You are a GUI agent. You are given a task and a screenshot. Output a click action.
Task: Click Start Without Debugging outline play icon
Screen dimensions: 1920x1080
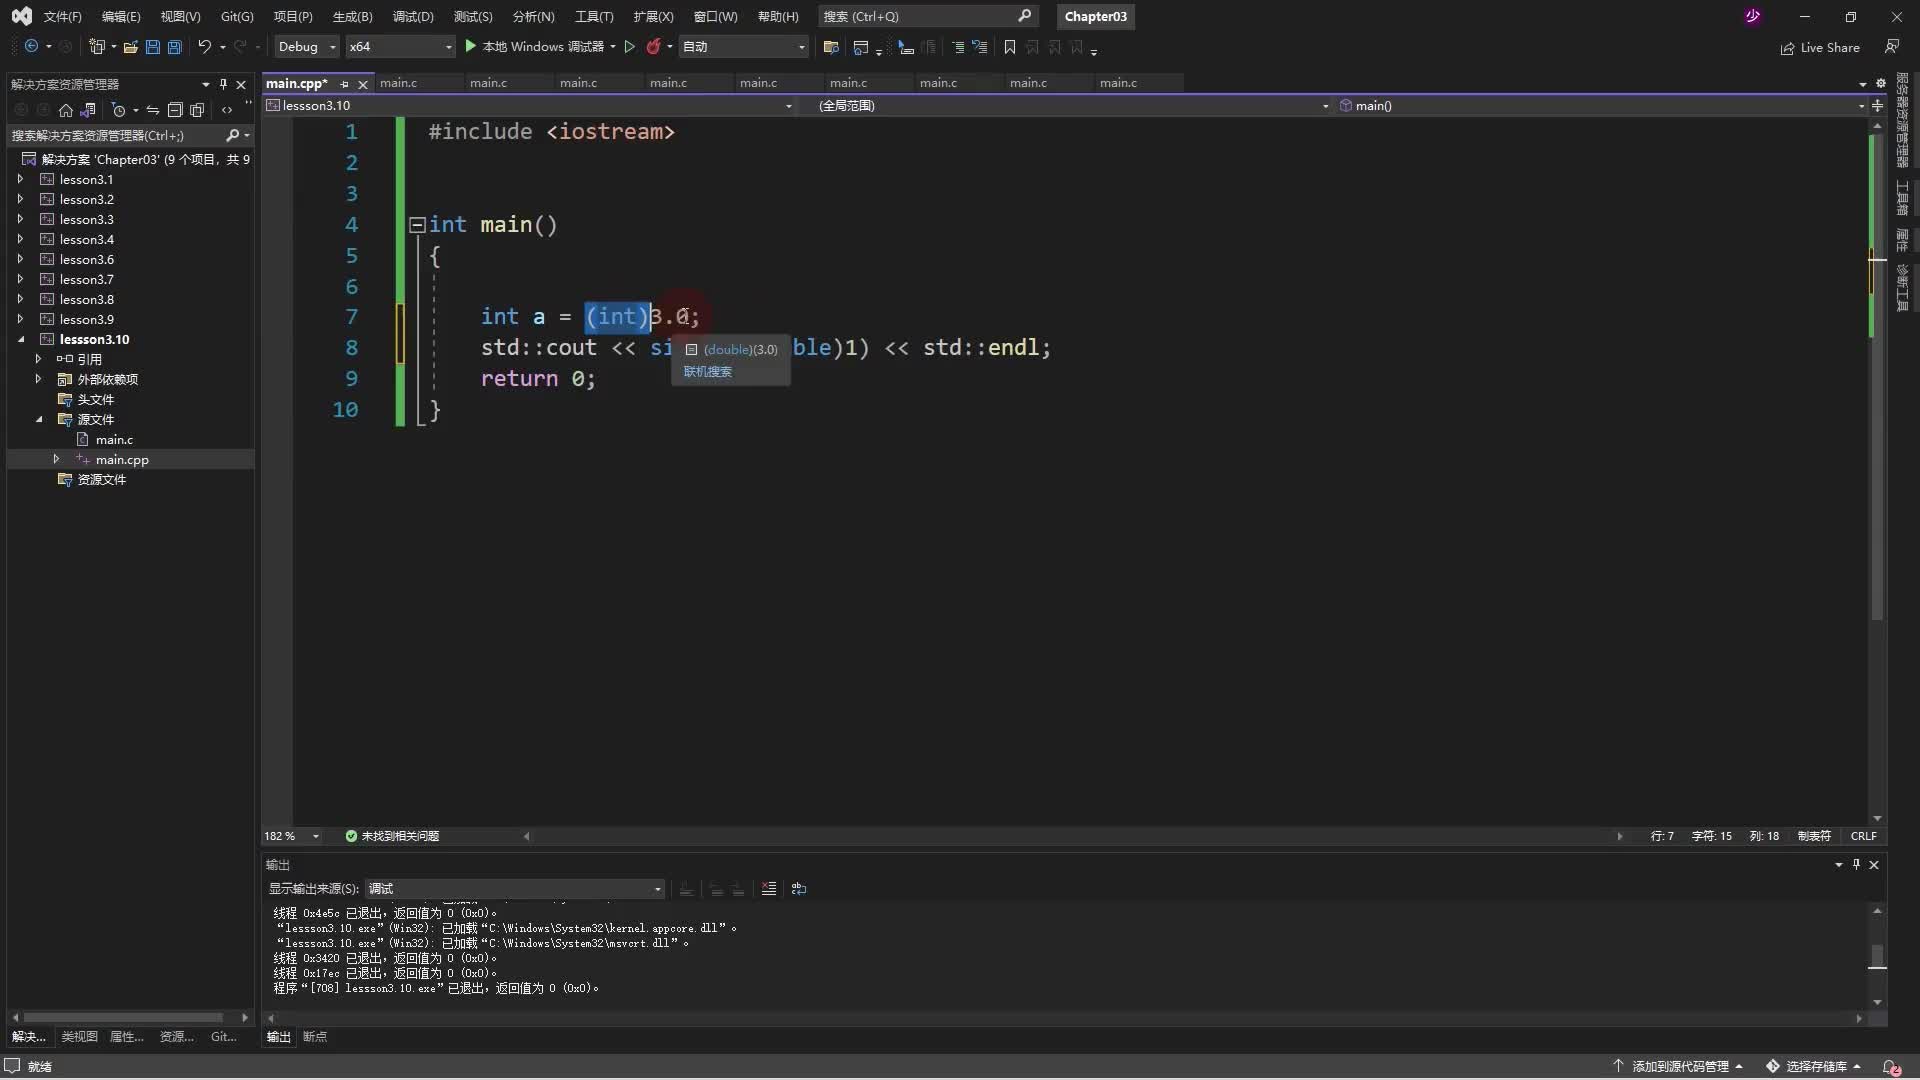(629, 46)
